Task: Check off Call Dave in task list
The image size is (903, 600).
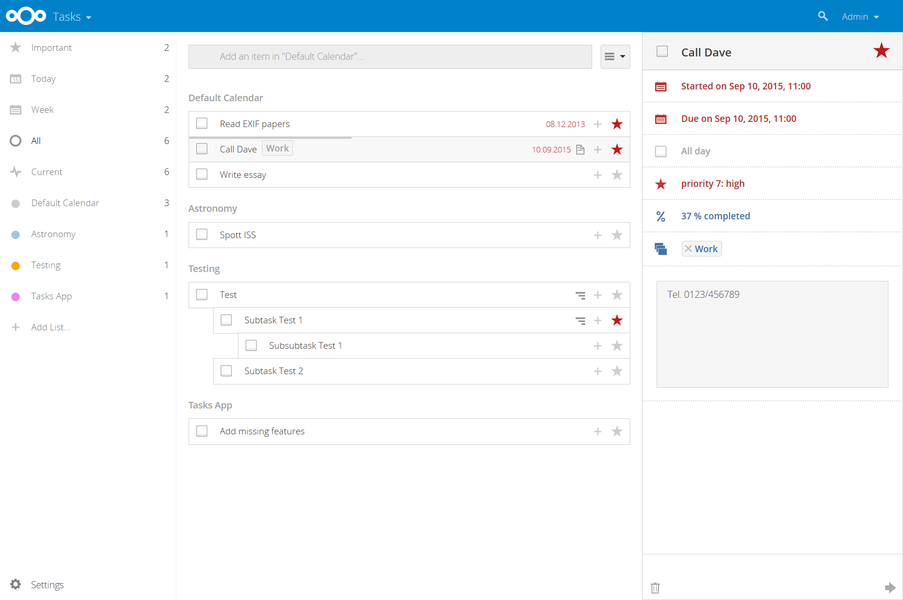Action: [202, 149]
